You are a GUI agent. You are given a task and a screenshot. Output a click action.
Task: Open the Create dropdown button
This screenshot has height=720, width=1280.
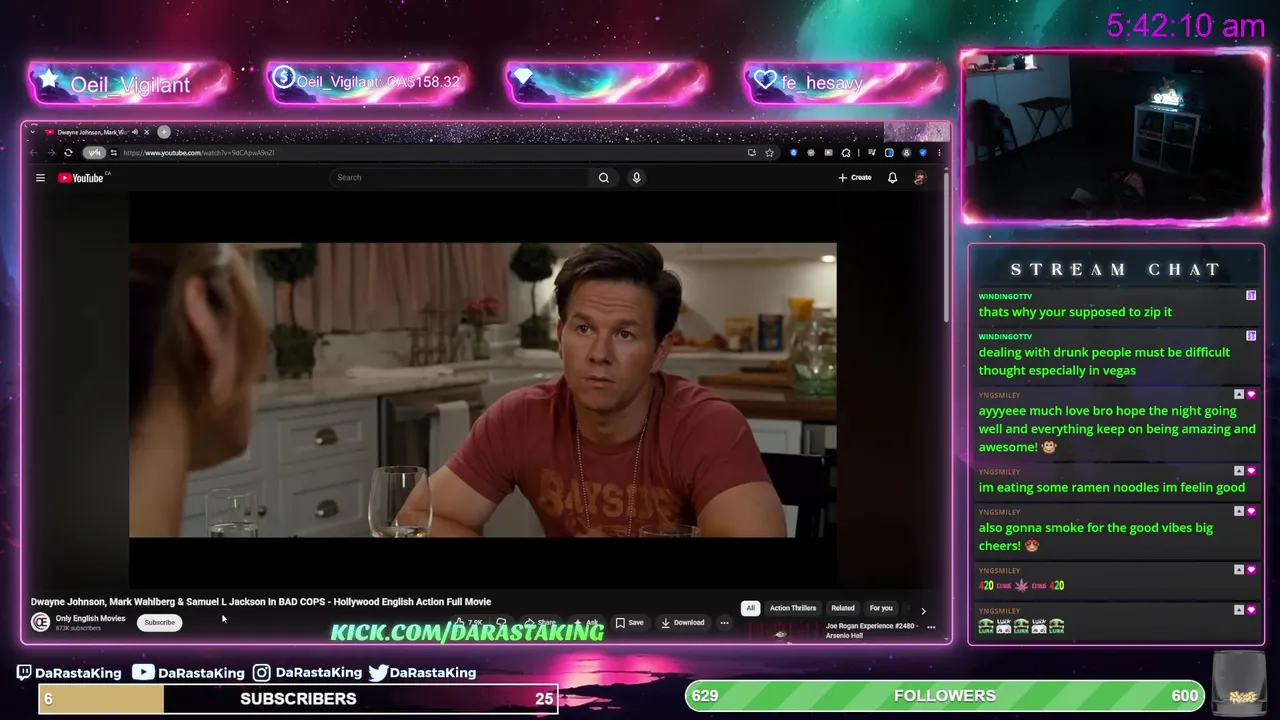(x=855, y=178)
